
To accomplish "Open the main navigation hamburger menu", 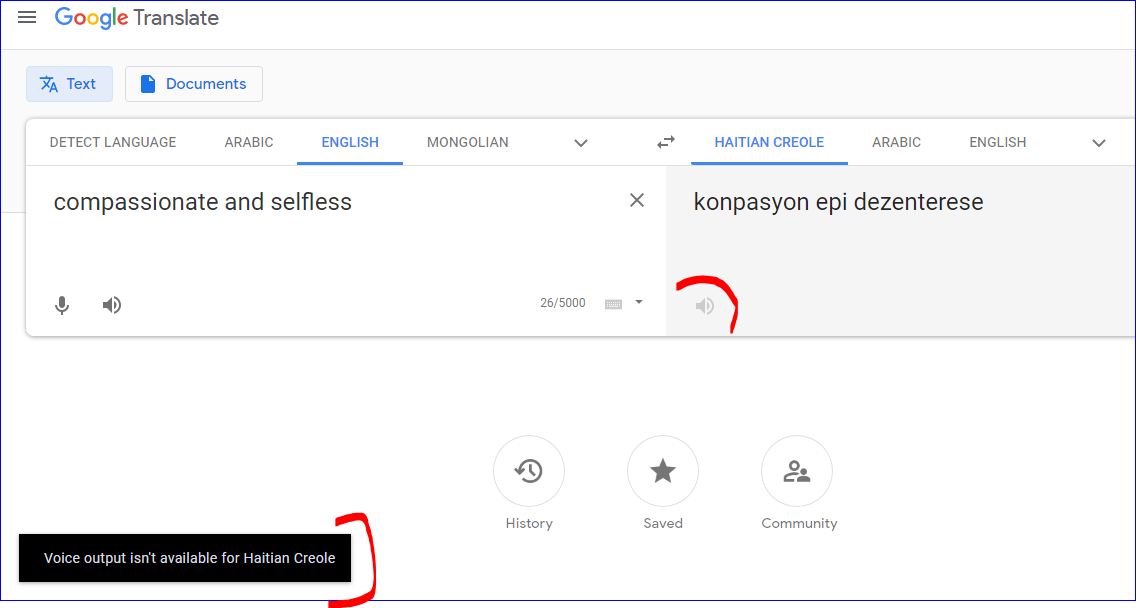I will click(27, 16).
